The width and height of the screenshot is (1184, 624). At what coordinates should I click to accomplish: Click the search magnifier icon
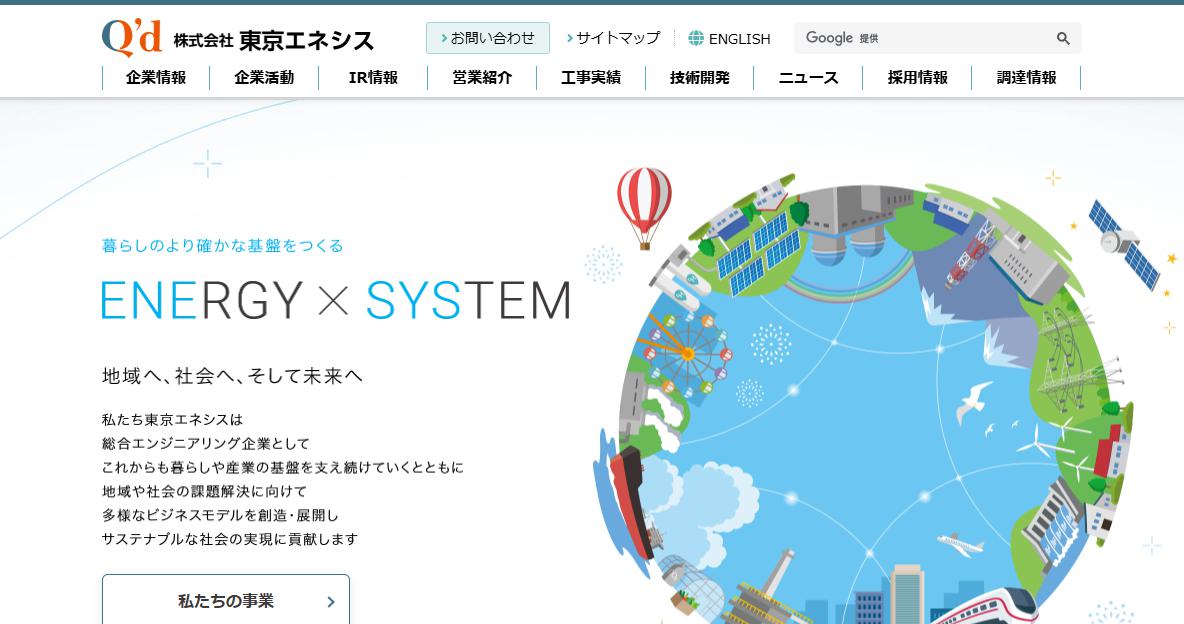pos(1063,38)
